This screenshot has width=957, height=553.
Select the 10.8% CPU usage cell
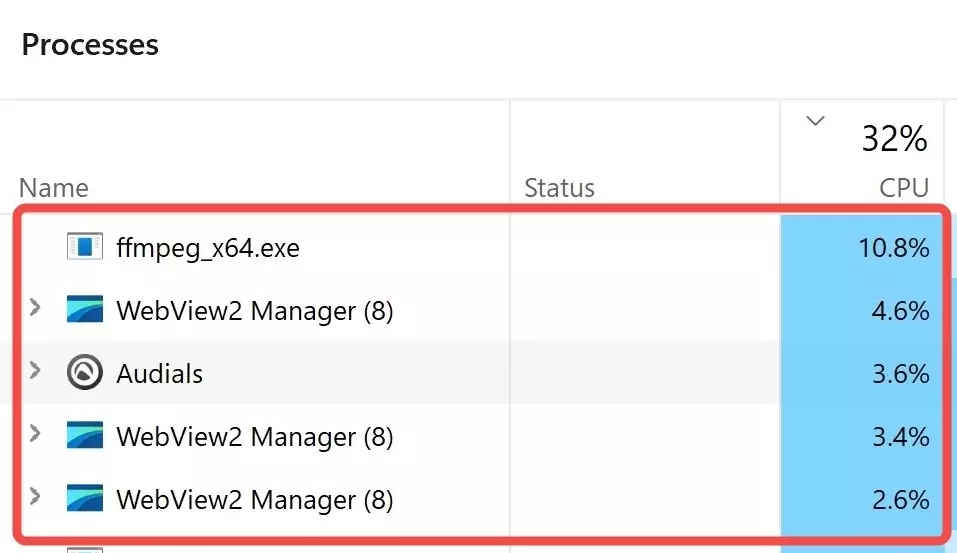894,248
